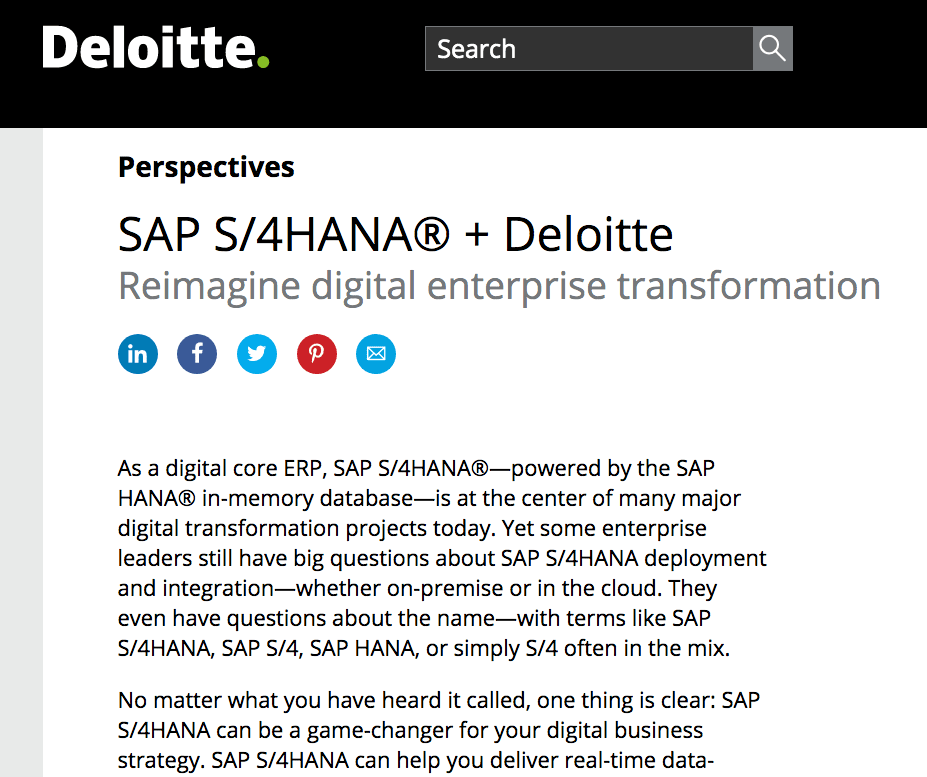927x777 pixels.
Task: Tweet the article via Twitter icon
Action: coord(257,354)
